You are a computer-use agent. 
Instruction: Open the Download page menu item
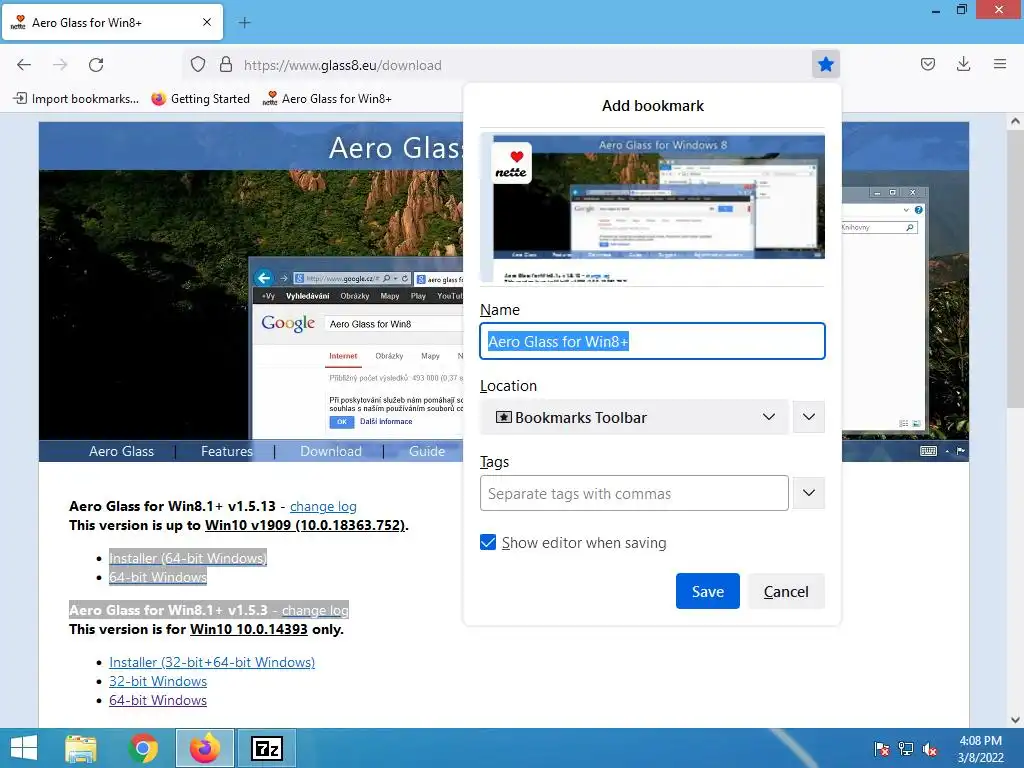(x=330, y=451)
